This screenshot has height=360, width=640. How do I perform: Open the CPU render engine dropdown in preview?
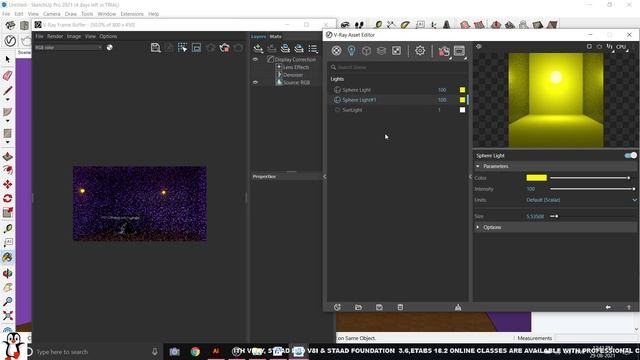[622, 47]
